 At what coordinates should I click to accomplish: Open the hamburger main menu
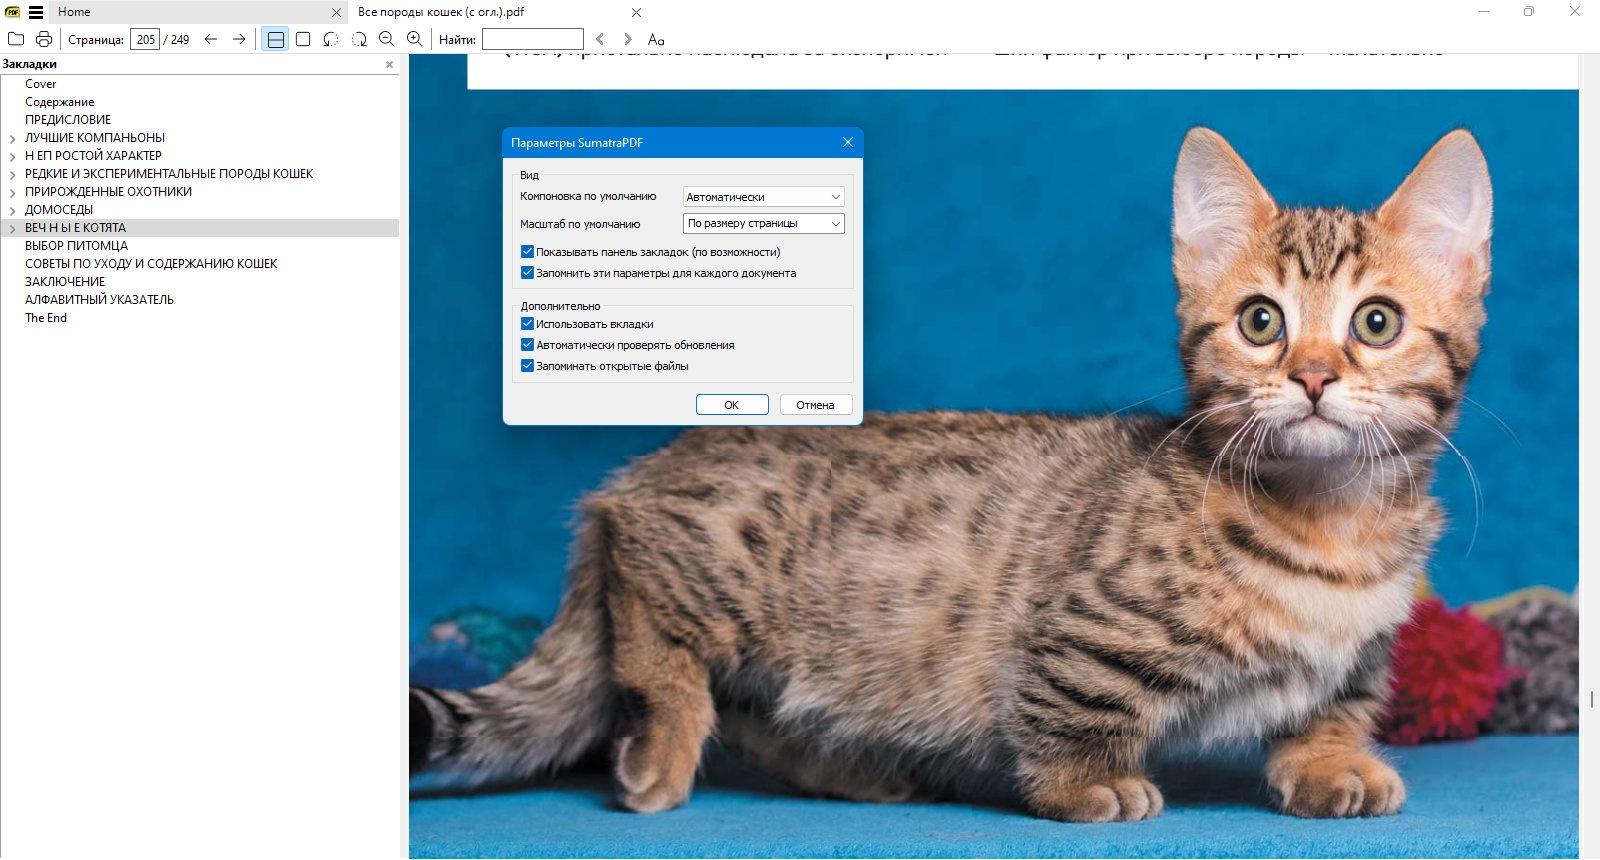[36, 12]
